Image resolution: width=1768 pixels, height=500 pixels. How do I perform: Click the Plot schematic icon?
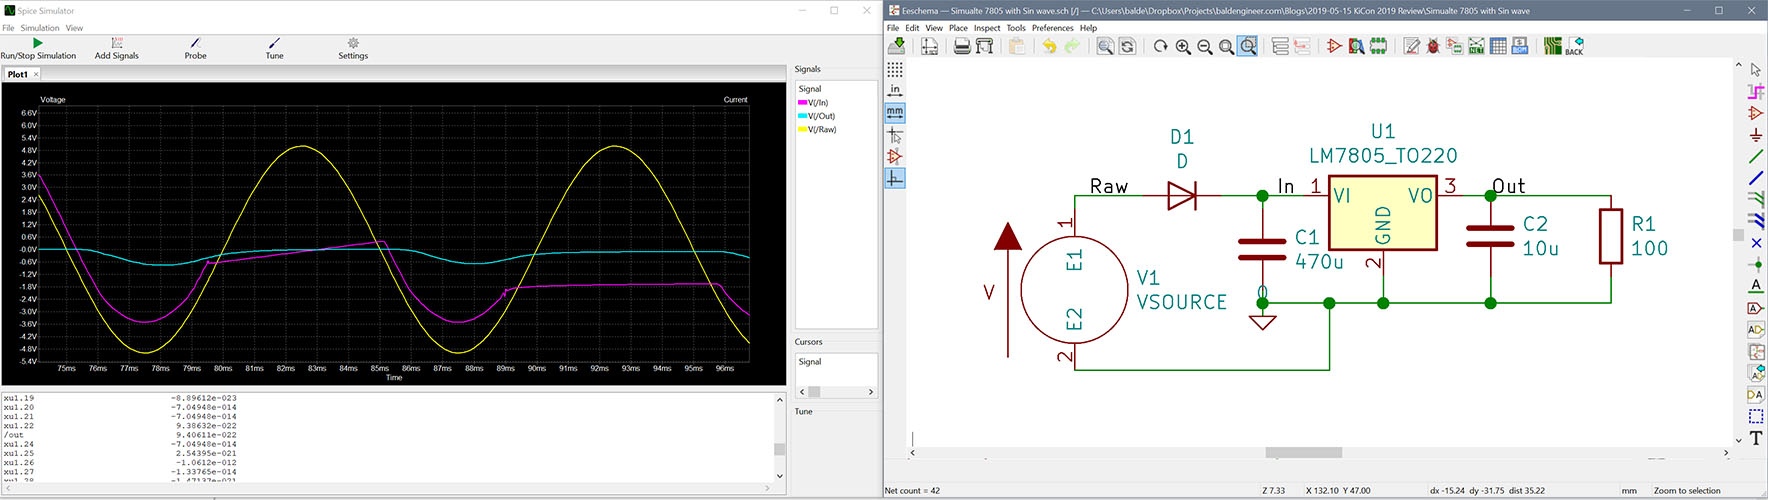(984, 46)
